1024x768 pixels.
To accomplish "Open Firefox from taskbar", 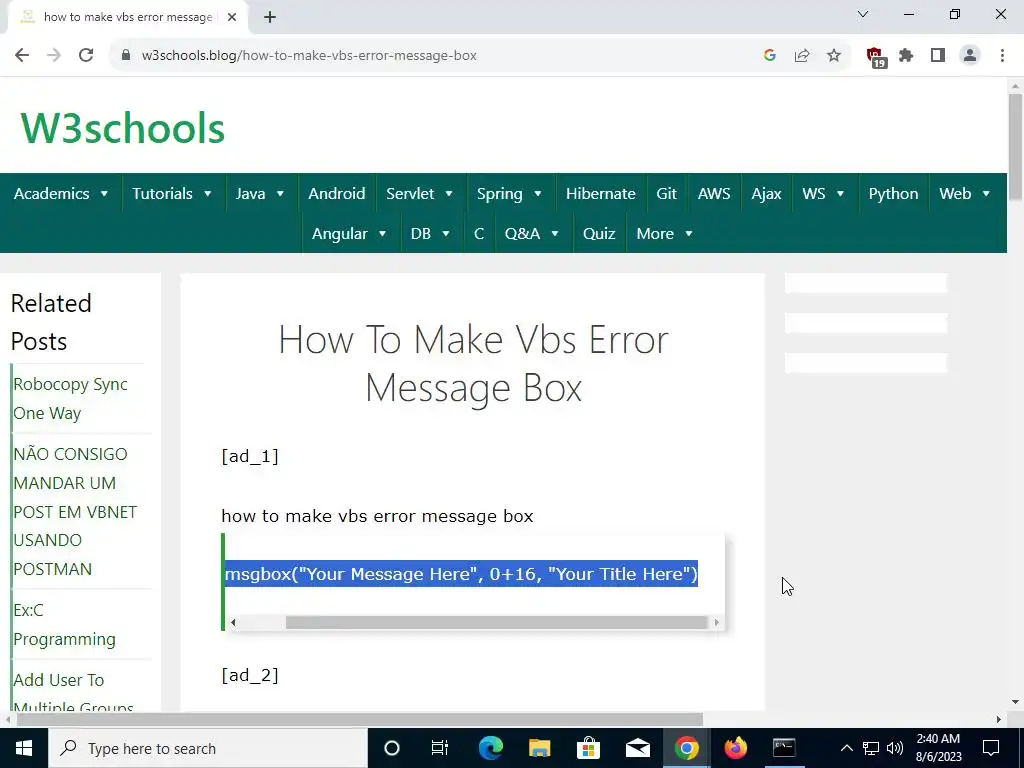I will [x=735, y=748].
